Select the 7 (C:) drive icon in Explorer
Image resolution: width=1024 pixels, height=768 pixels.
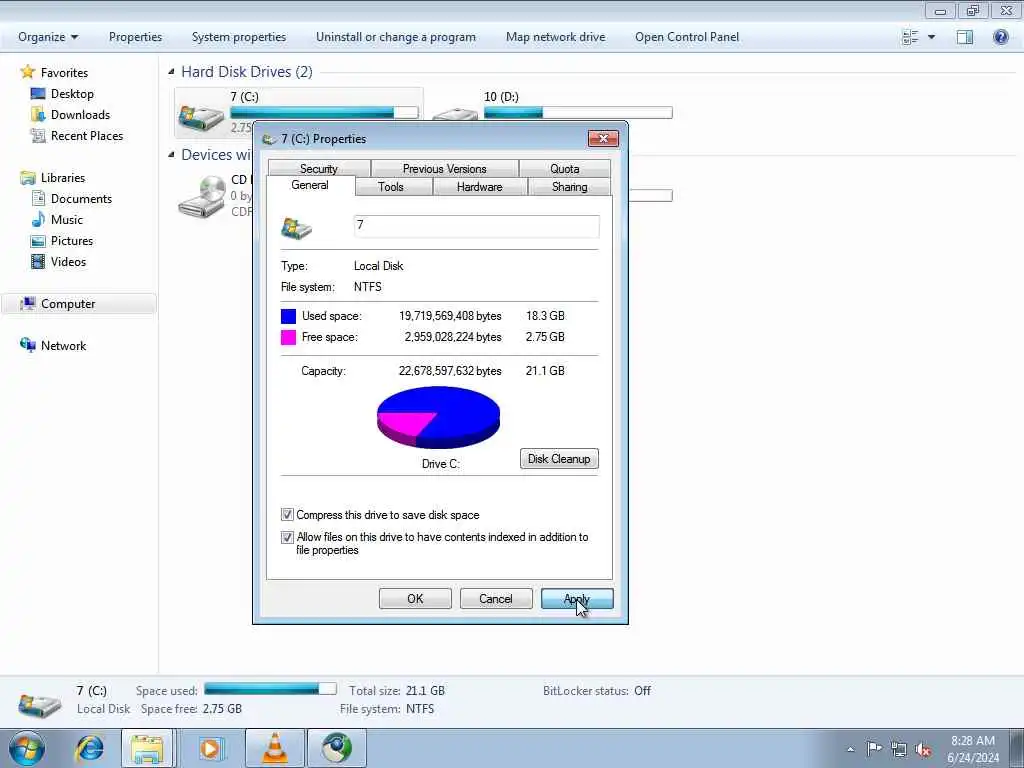pyautogui.click(x=201, y=118)
